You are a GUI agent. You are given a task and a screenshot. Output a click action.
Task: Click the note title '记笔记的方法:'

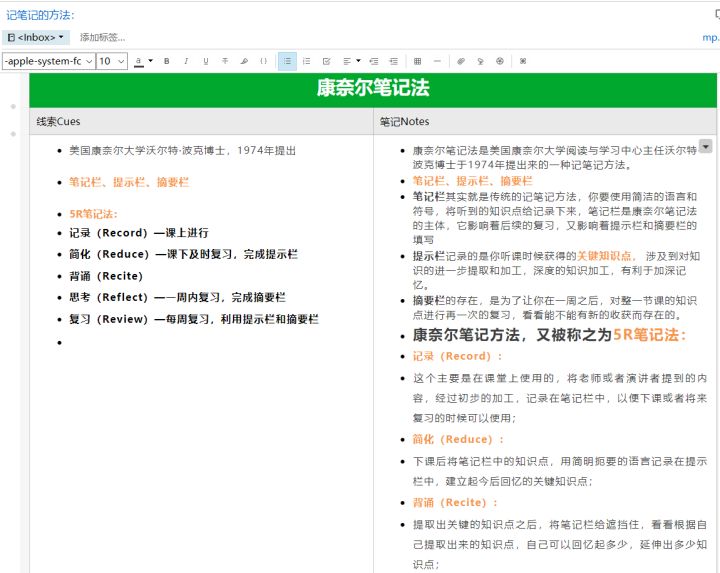40,15
